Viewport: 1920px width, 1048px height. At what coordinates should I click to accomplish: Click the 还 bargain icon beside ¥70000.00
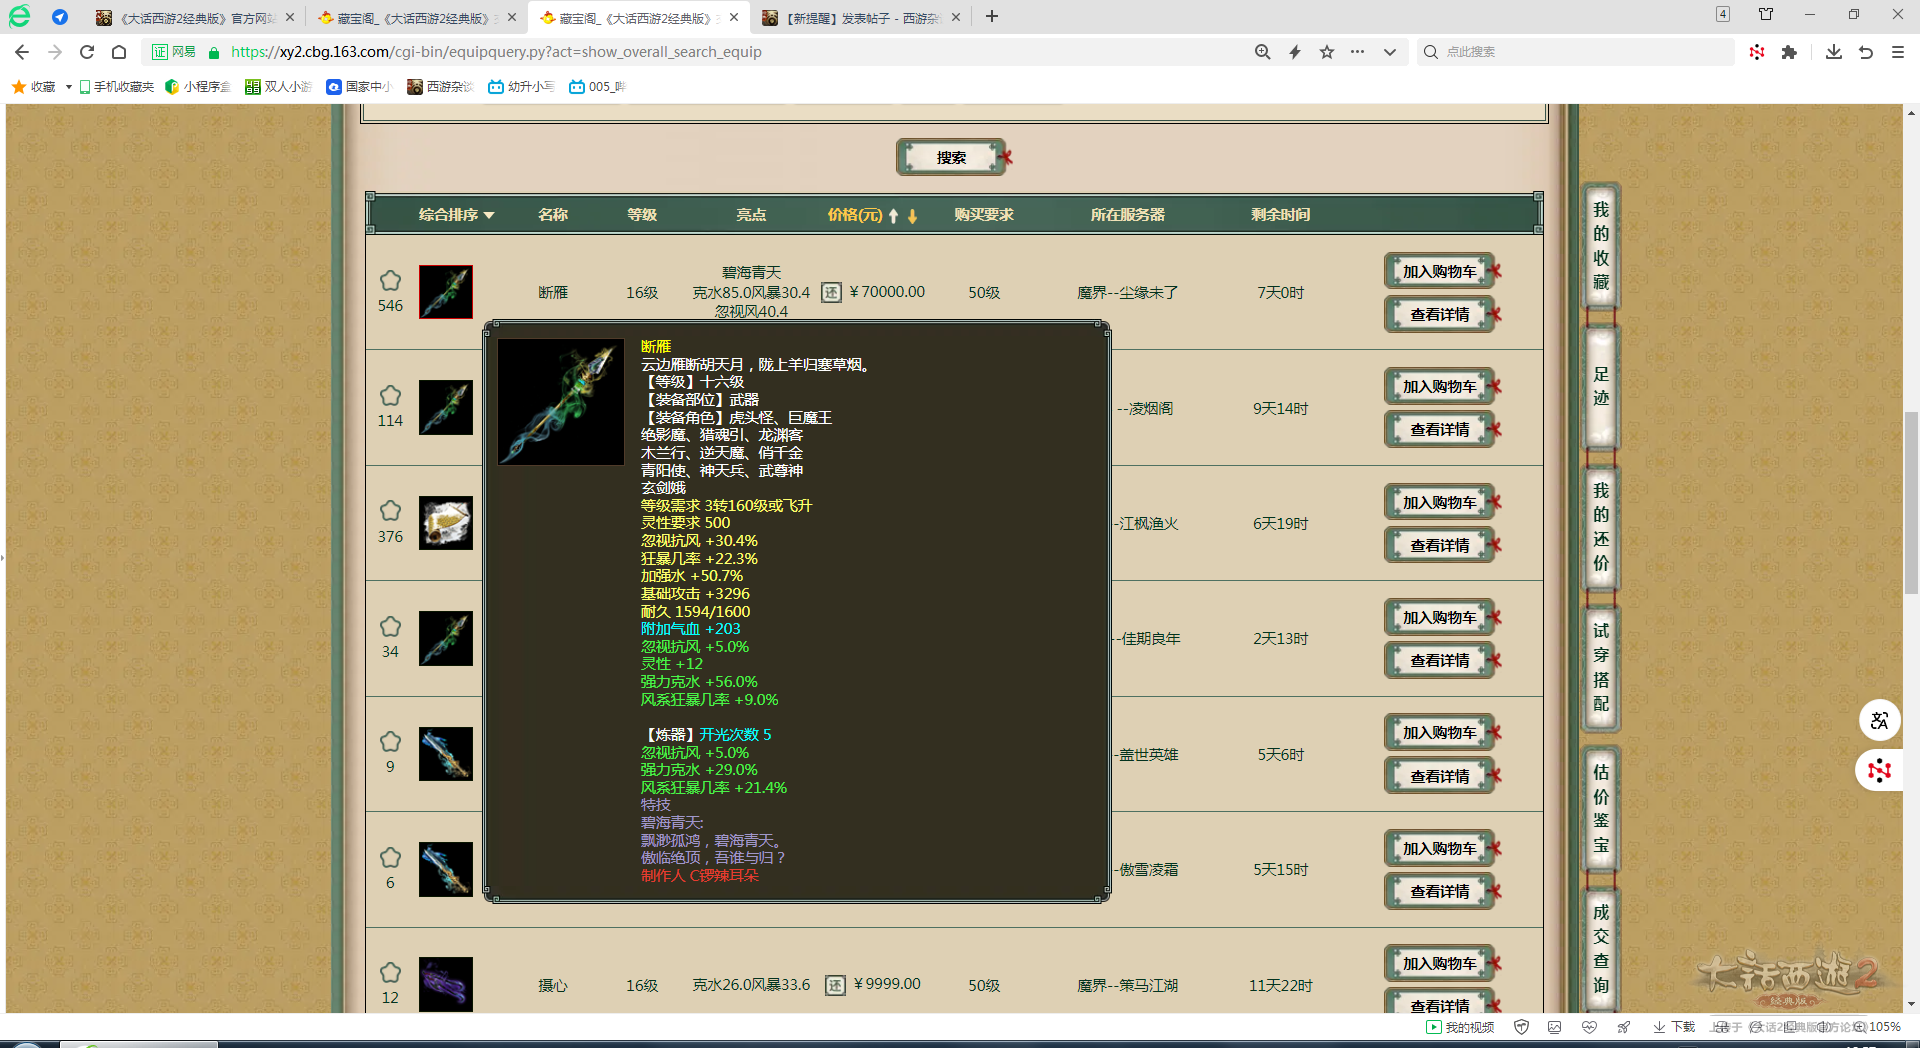point(831,292)
